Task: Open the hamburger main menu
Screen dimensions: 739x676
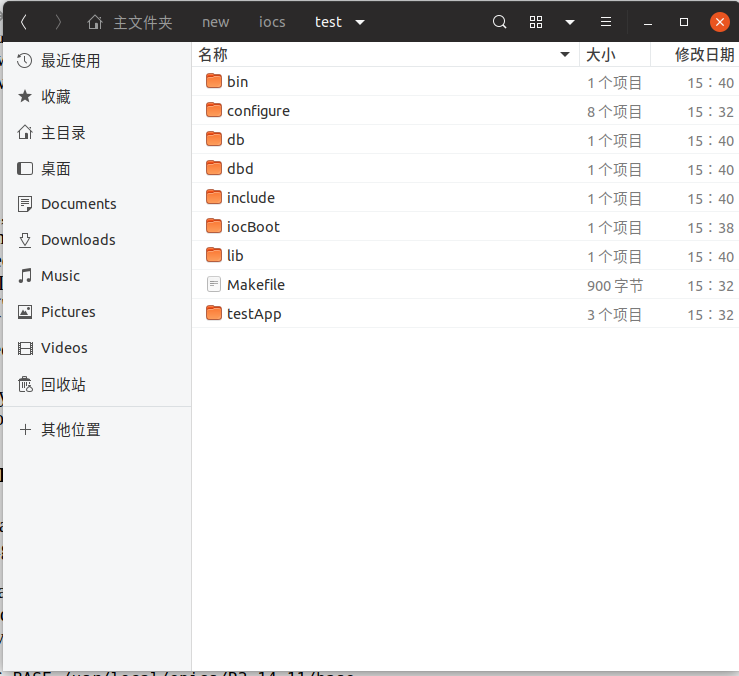Action: pyautogui.click(x=605, y=22)
